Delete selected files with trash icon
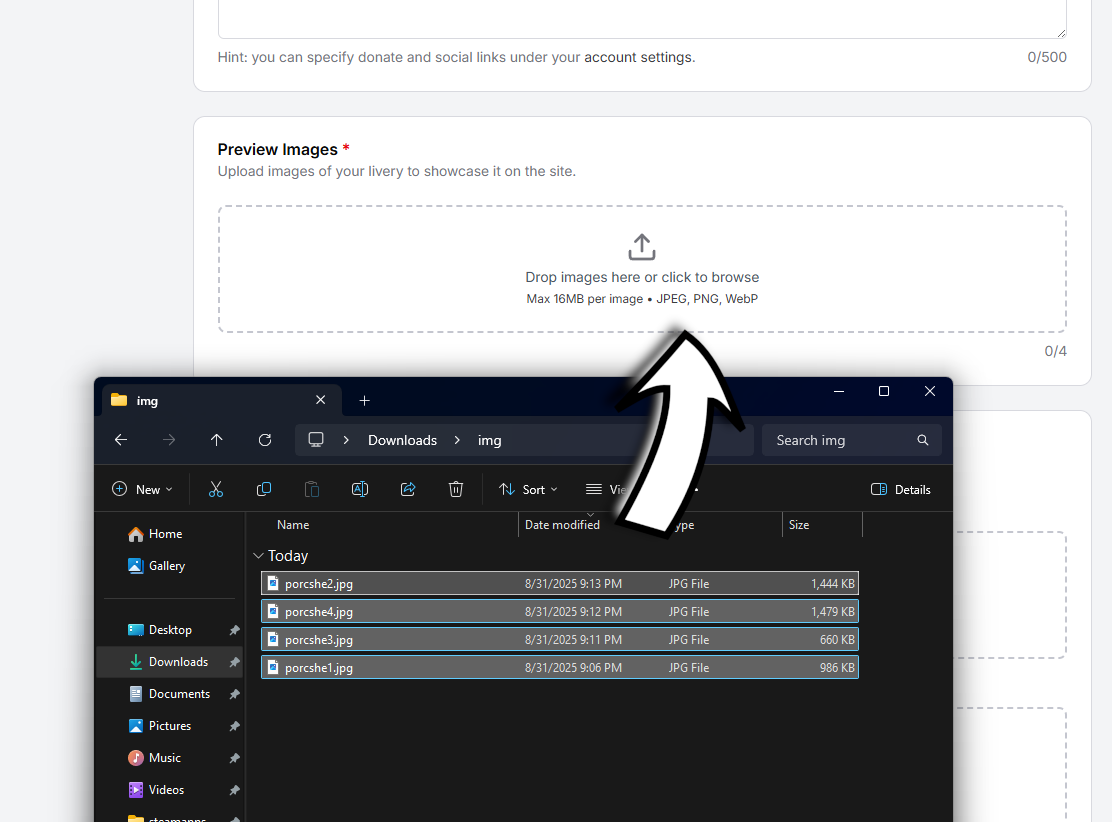 (456, 489)
